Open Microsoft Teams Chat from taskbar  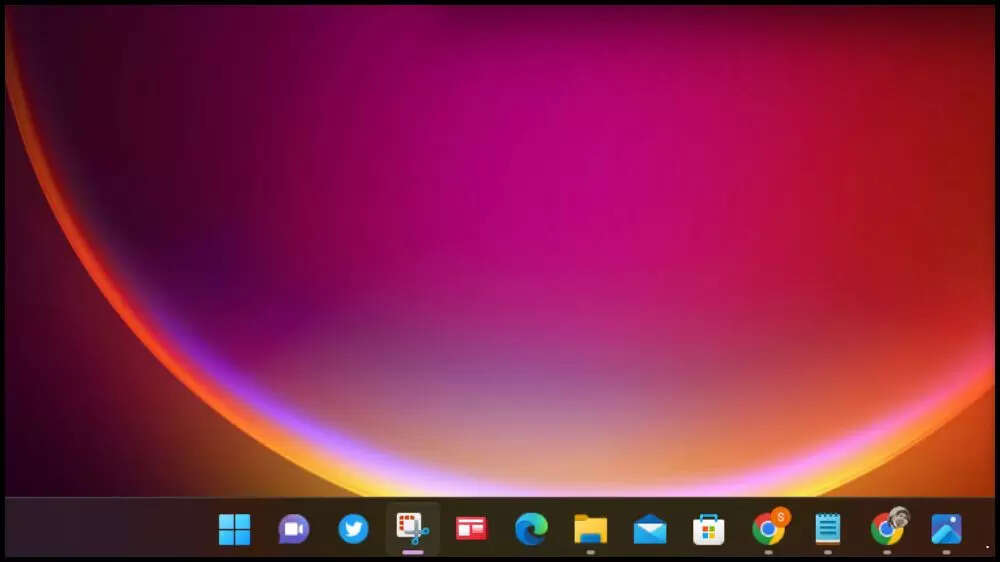click(294, 529)
